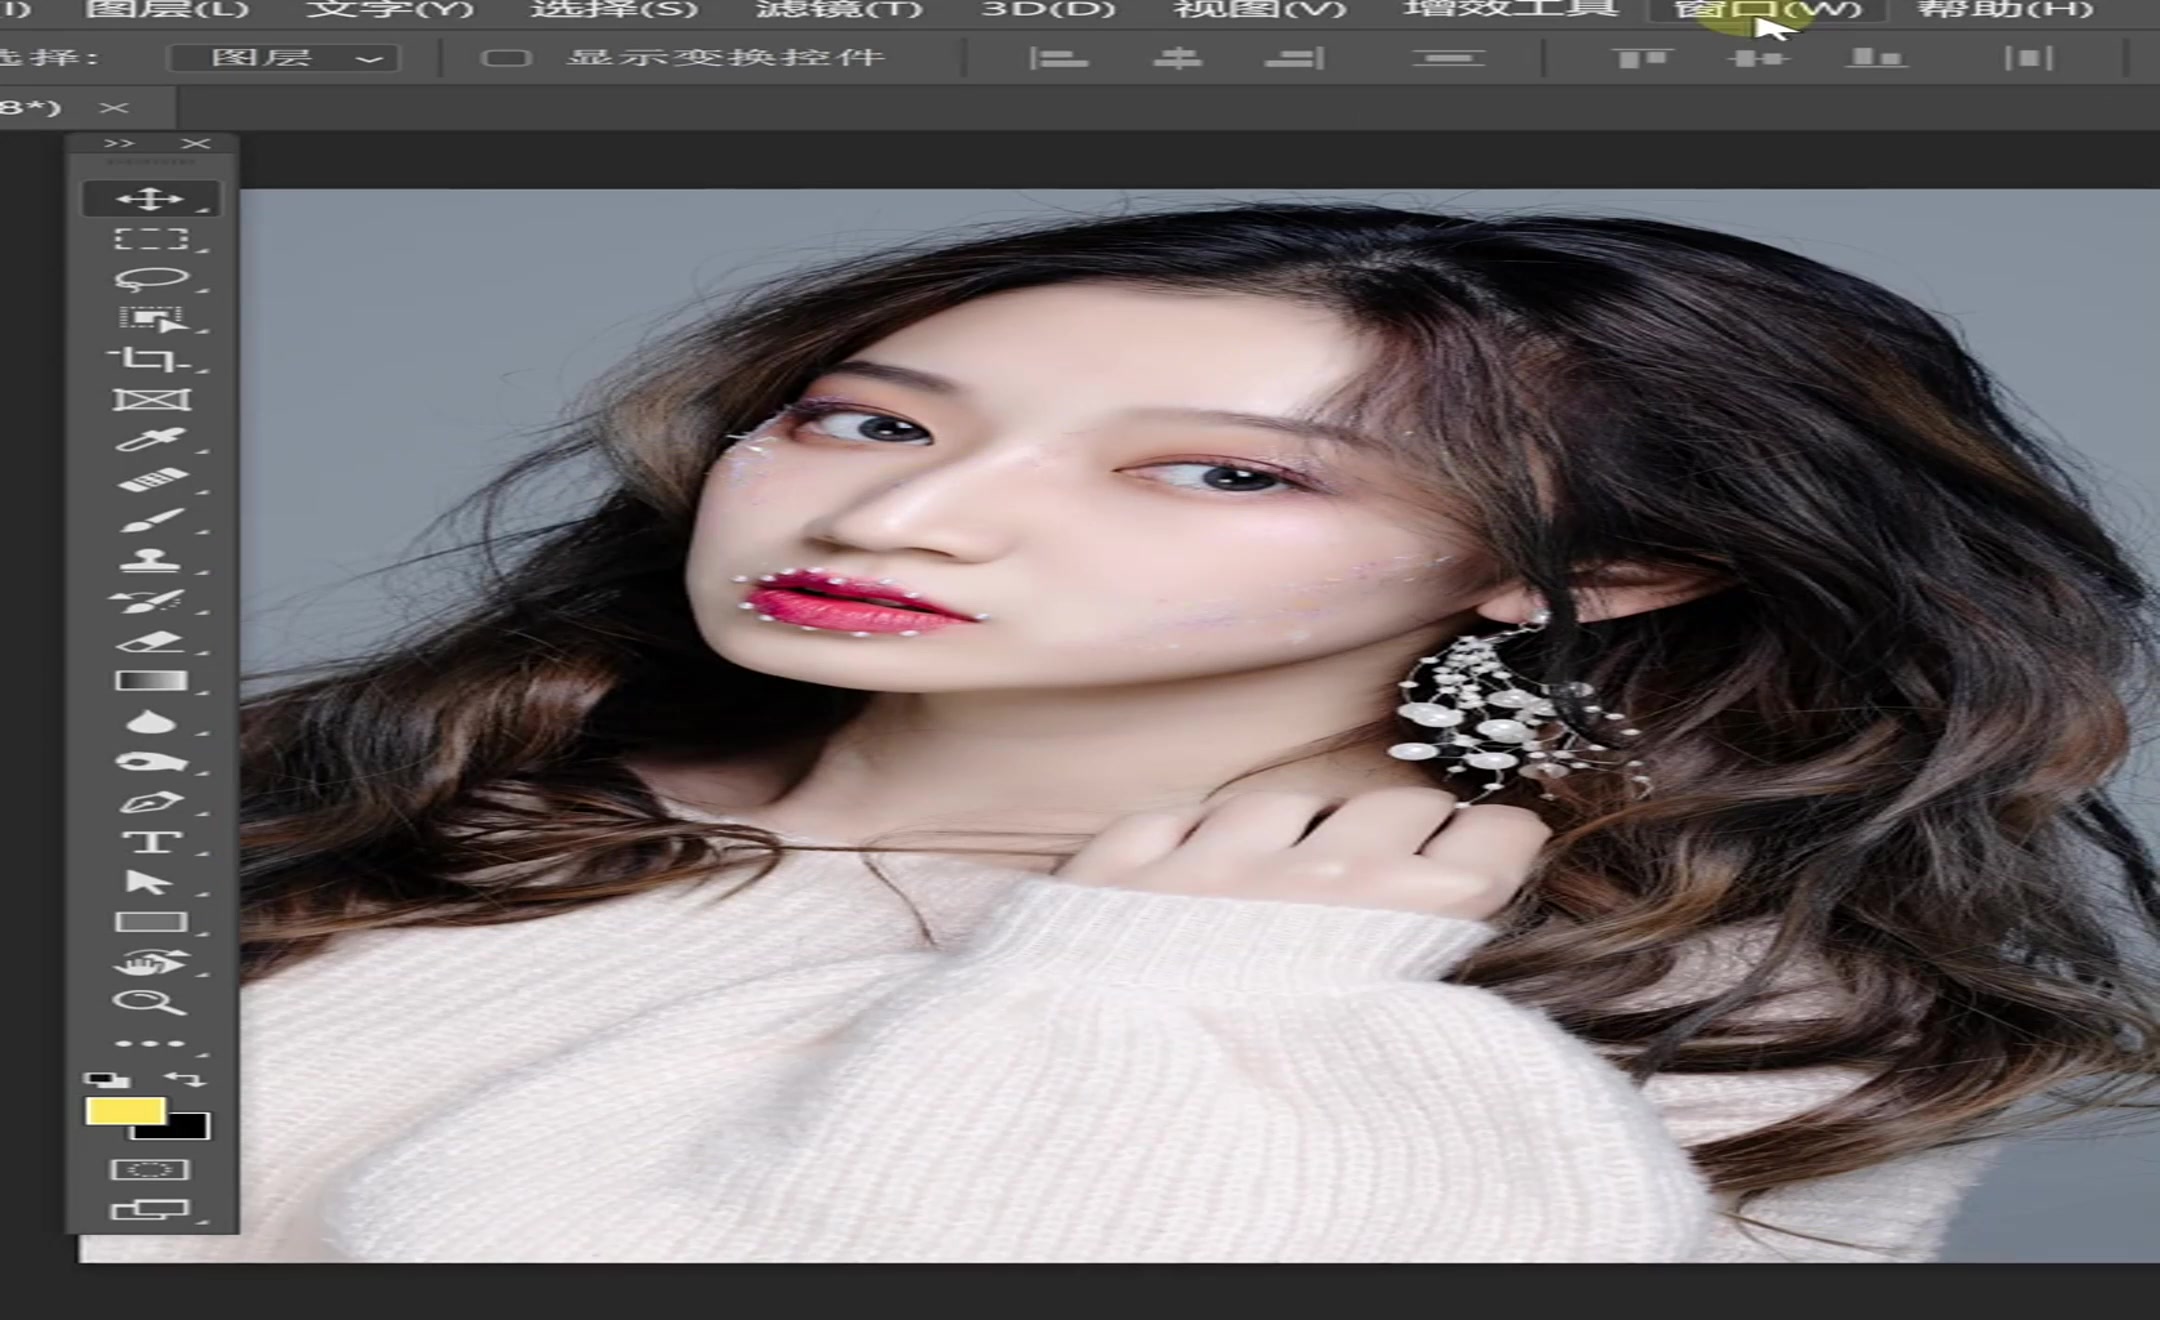The width and height of the screenshot is (2160, 1320).
Task: Select the Brush tool
Action: coord(150,520)
